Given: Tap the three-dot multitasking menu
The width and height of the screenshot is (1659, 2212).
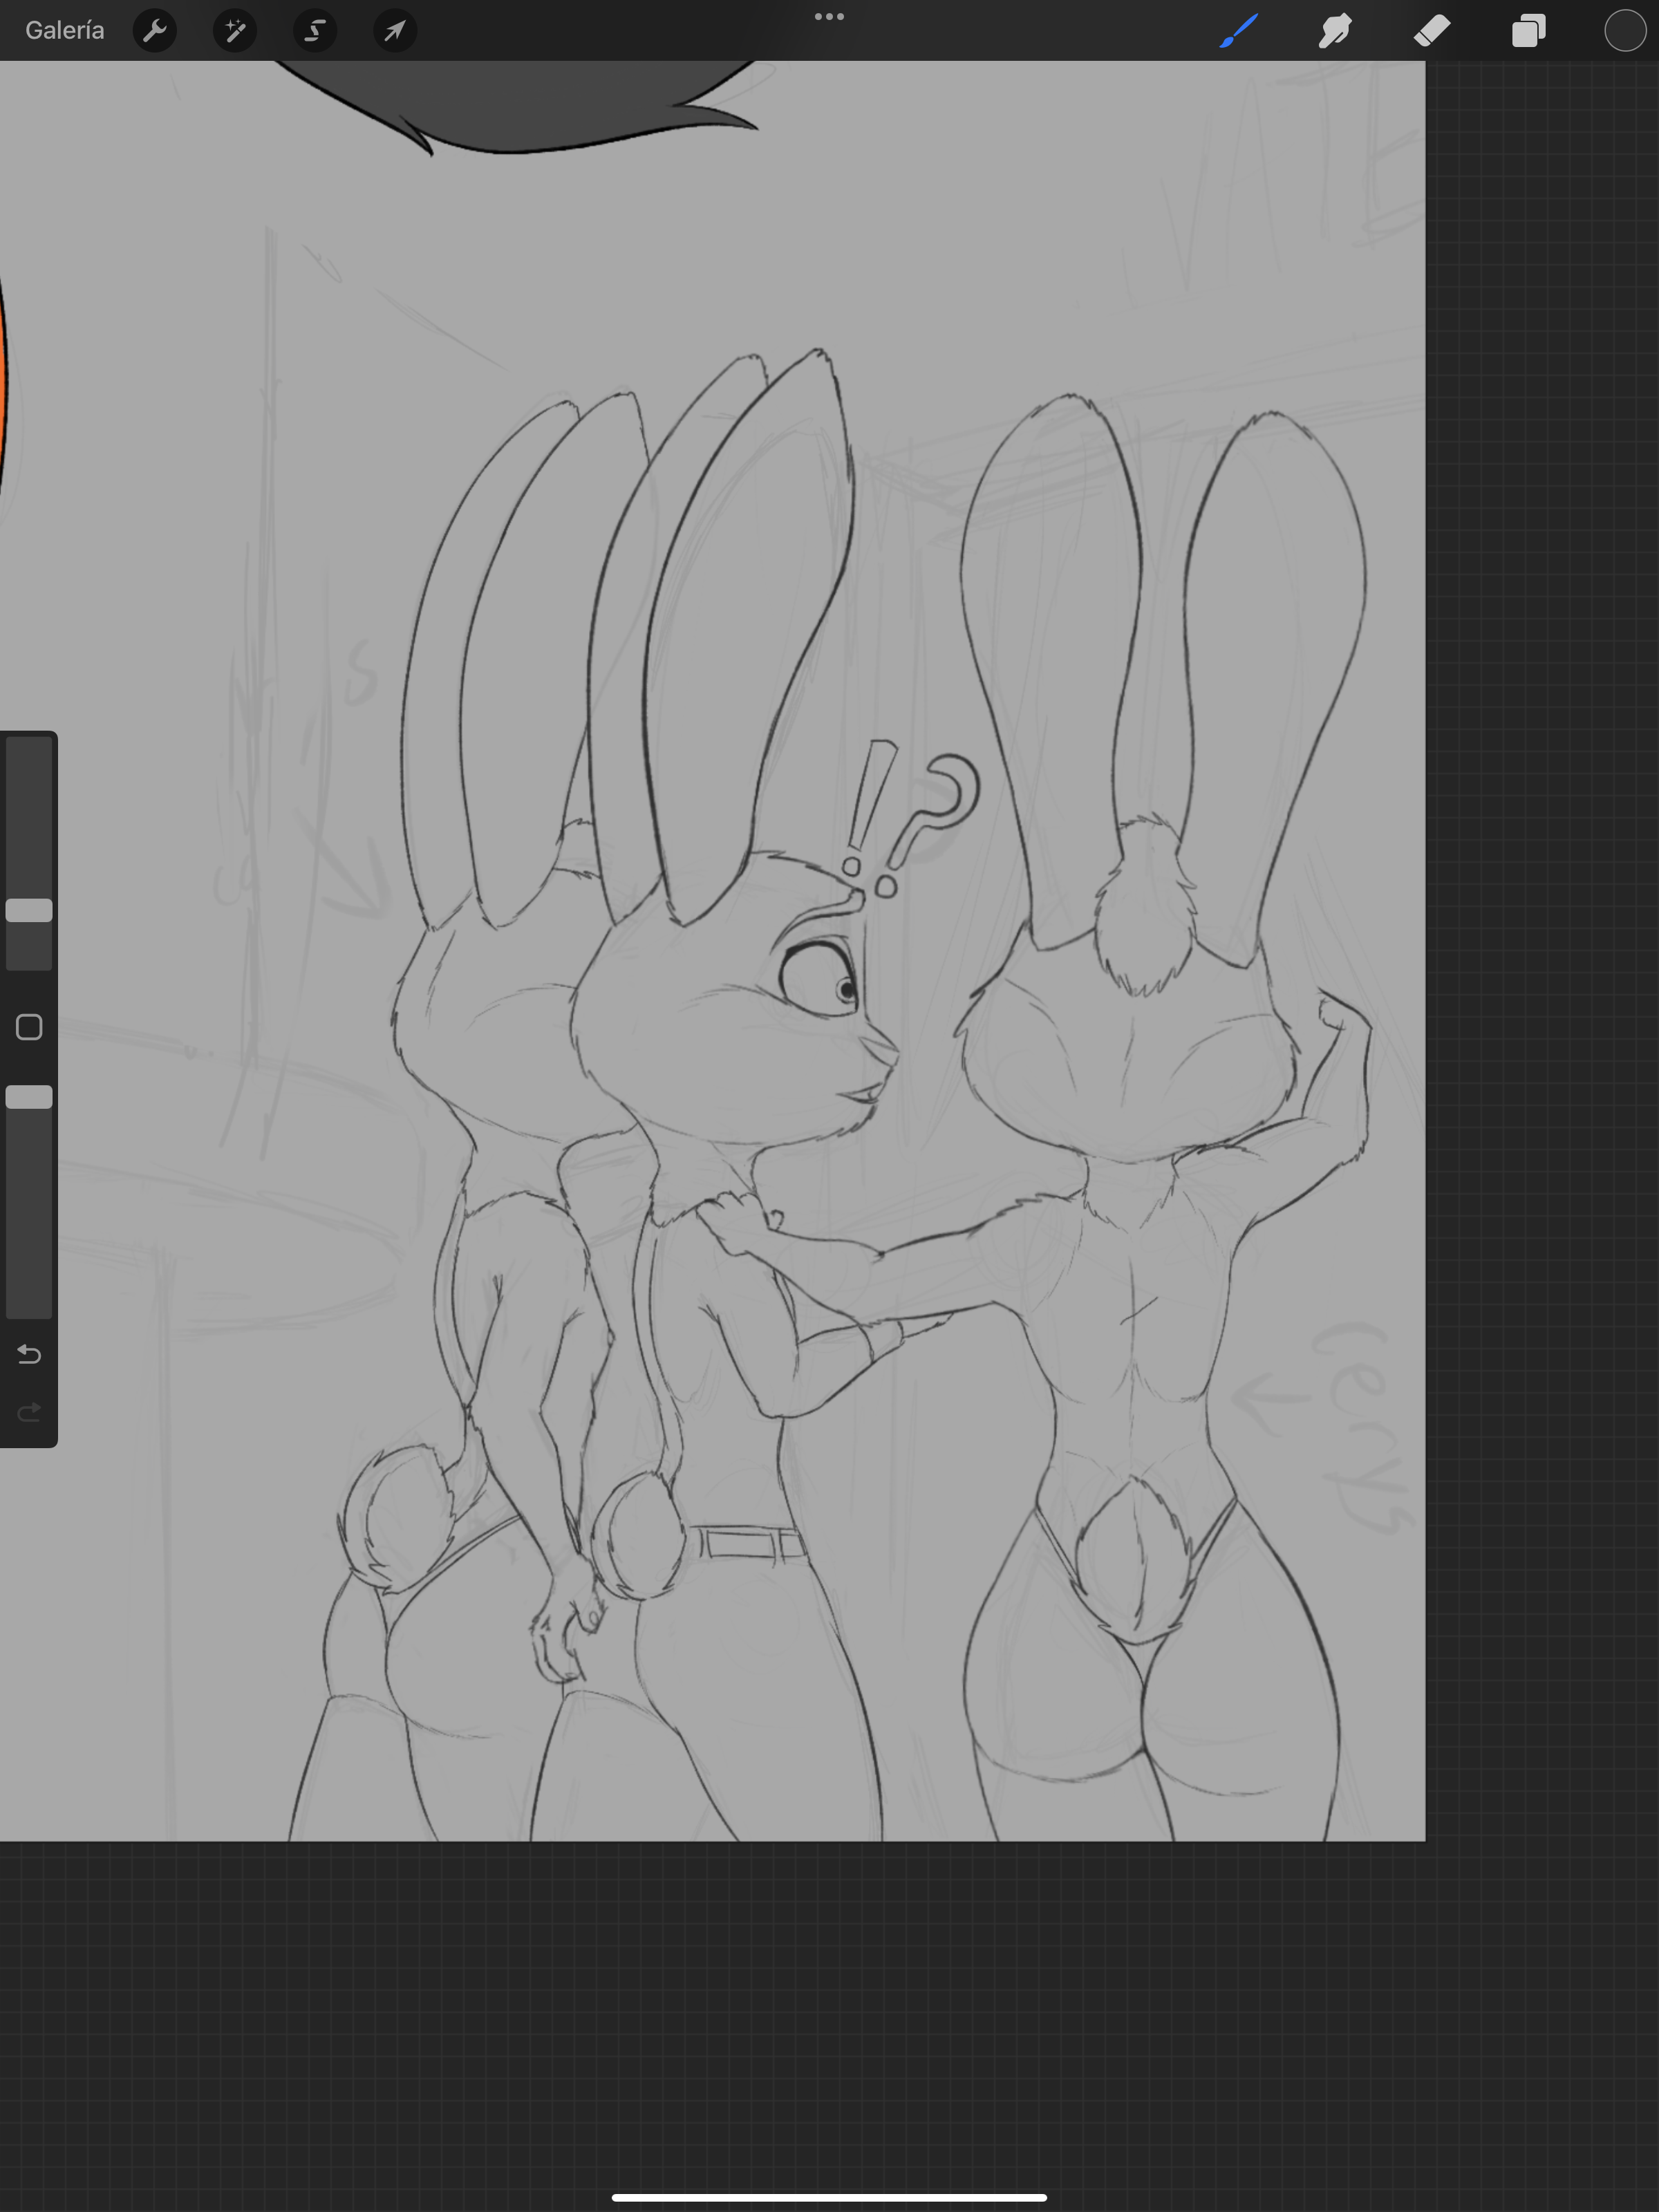Looking at the screenshot, I should (829, 17).
